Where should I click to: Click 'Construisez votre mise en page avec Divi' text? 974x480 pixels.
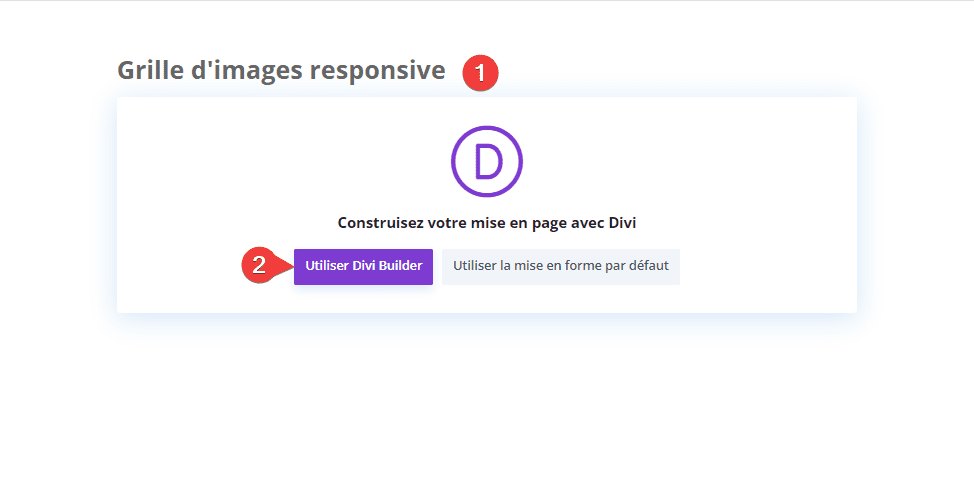(x=487, y=224)
